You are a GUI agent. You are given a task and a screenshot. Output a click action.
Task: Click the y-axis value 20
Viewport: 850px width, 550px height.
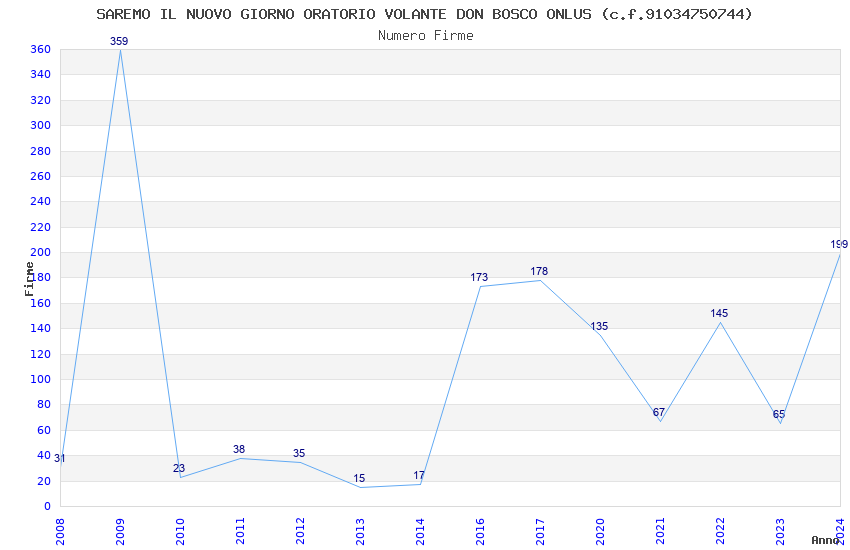pos(44,481)
